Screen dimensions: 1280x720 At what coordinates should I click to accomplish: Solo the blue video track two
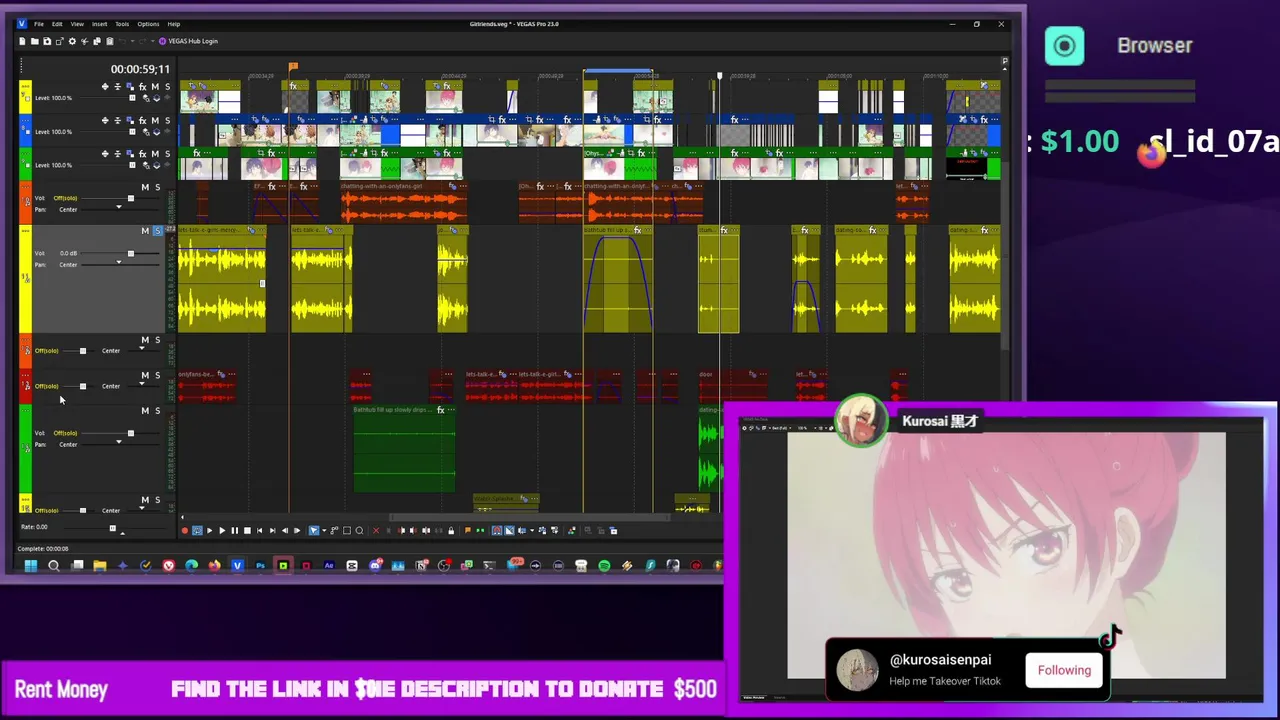coord(167,120)
